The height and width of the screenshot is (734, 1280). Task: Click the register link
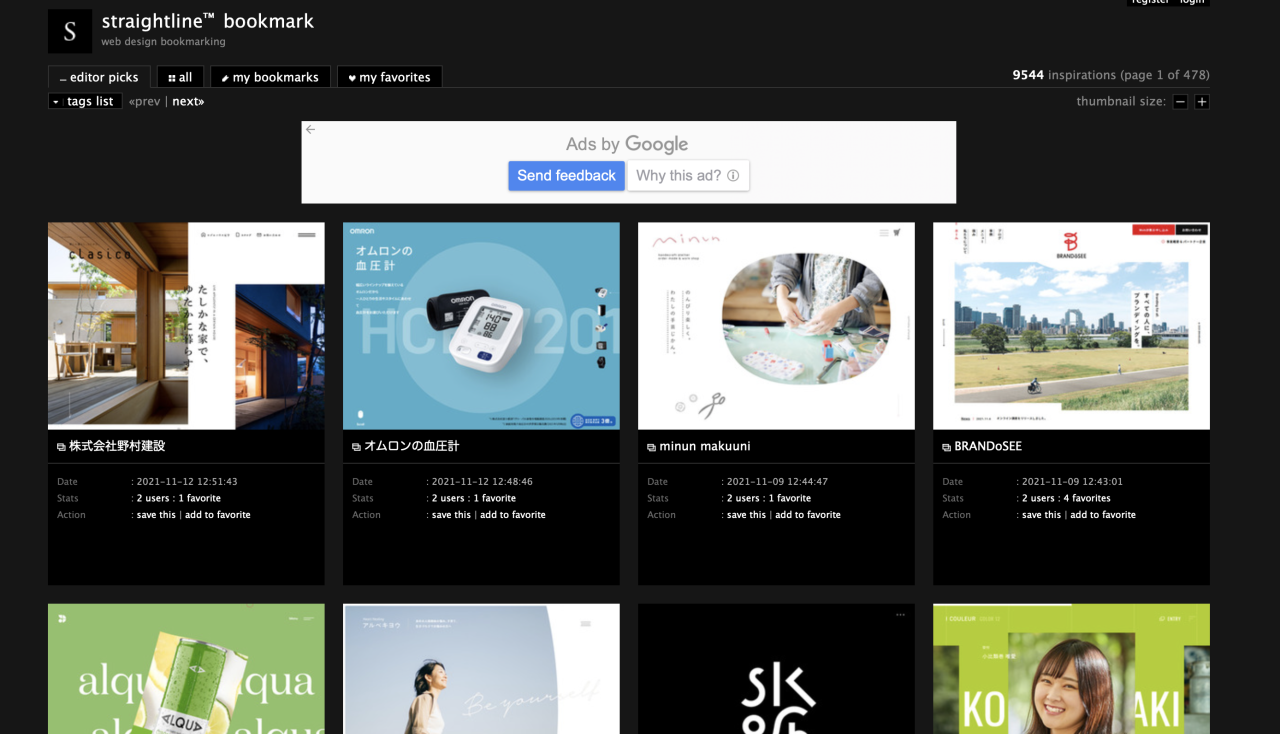pos(1150,2)
